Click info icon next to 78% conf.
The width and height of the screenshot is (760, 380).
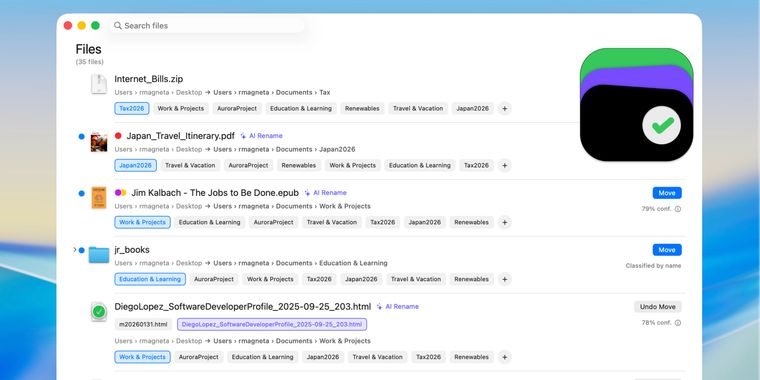point(678,323)
